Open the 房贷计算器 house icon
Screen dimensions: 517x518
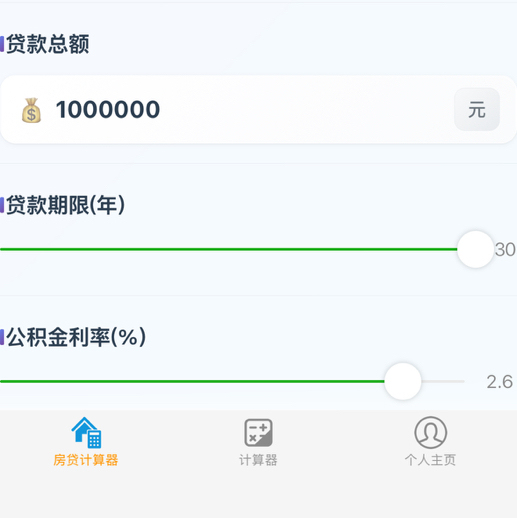point(86,432)
